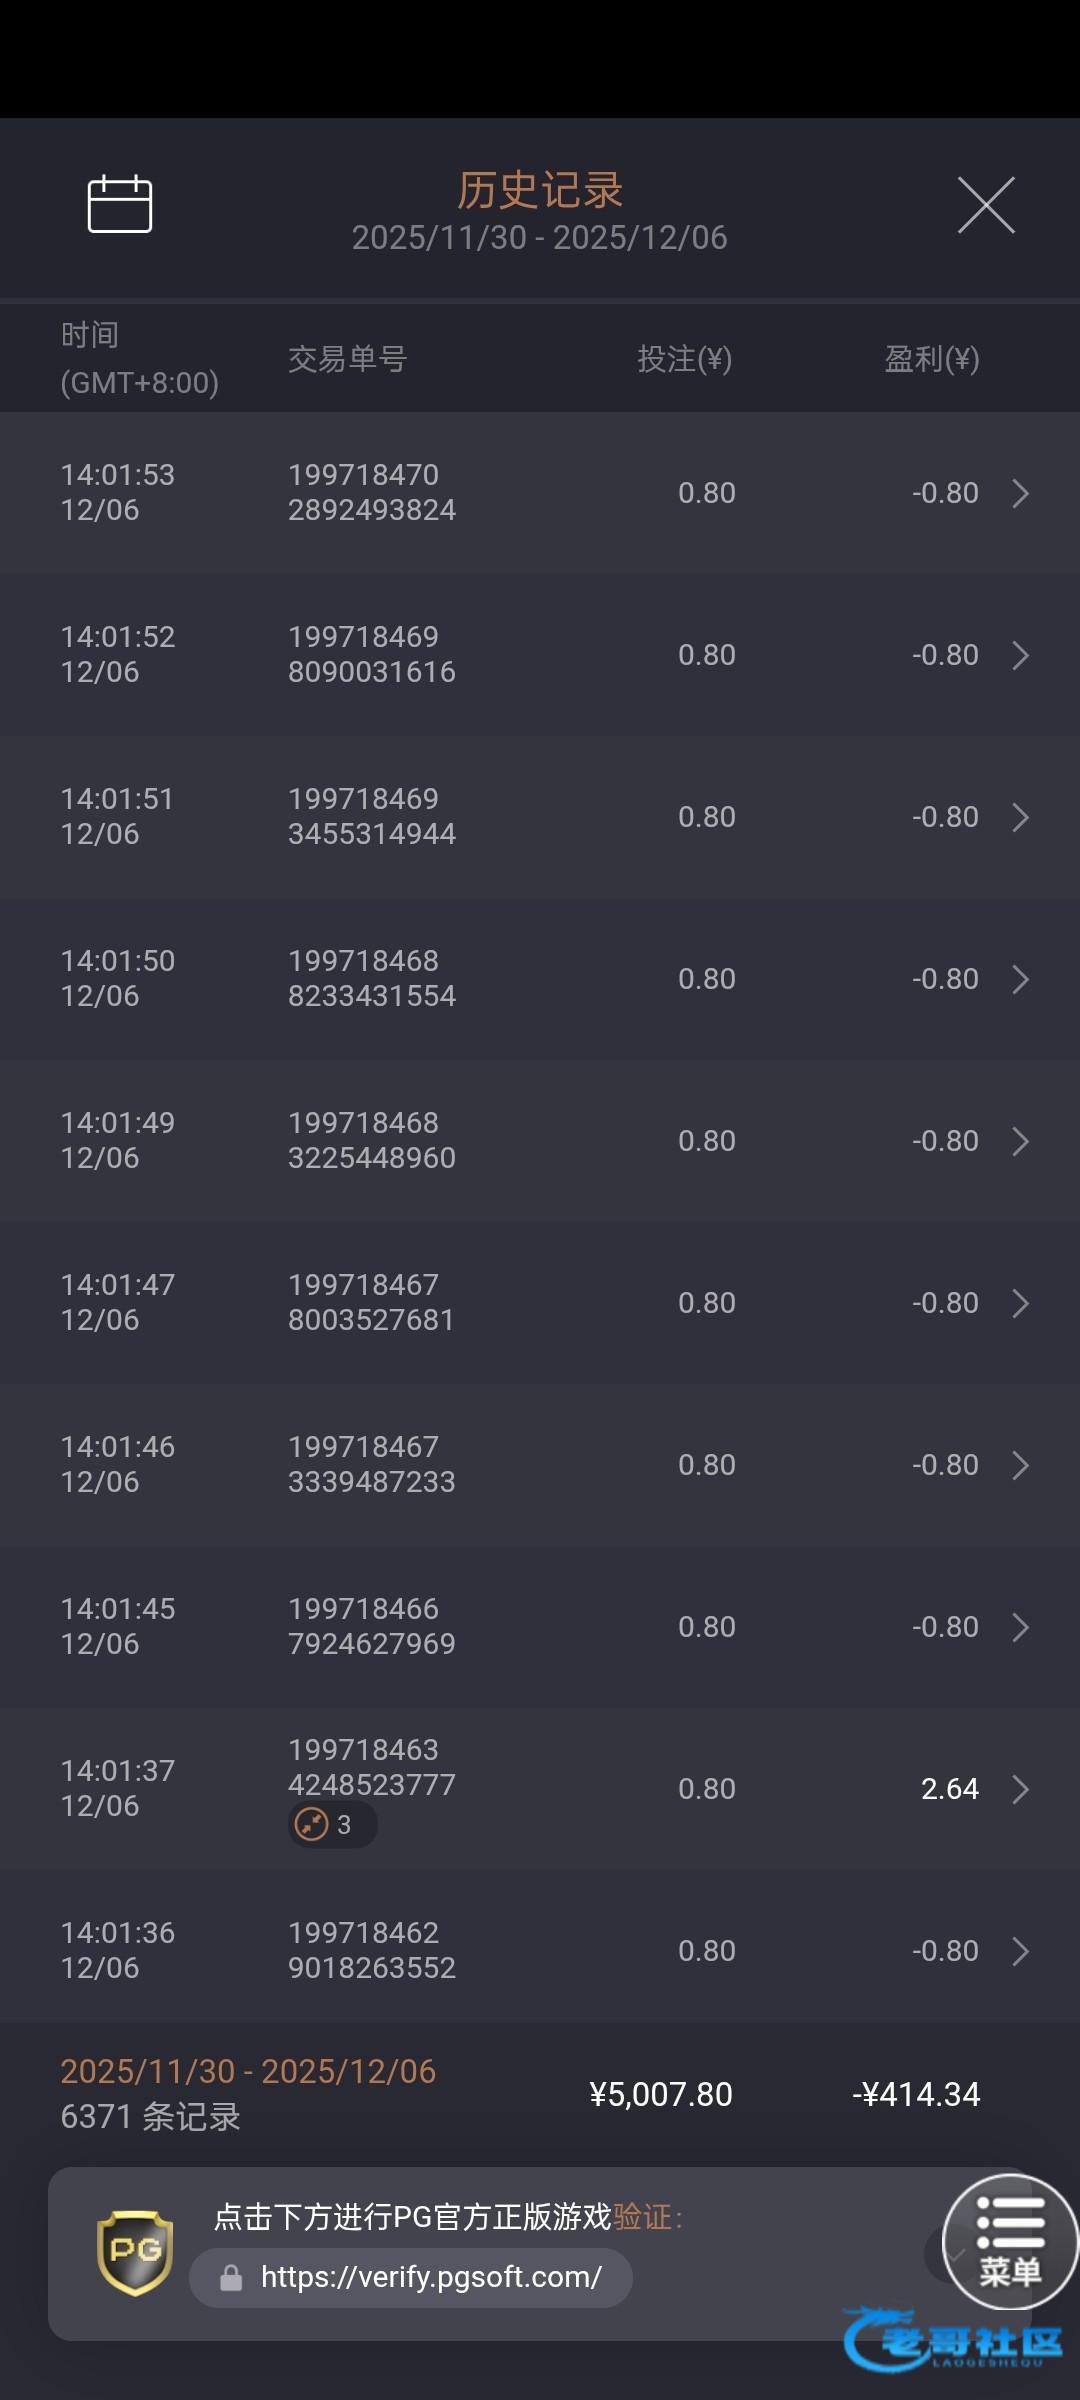Select transaction number 1997184693455314944
This screenshot has width=1080, height=2400.
click(371, 816)
